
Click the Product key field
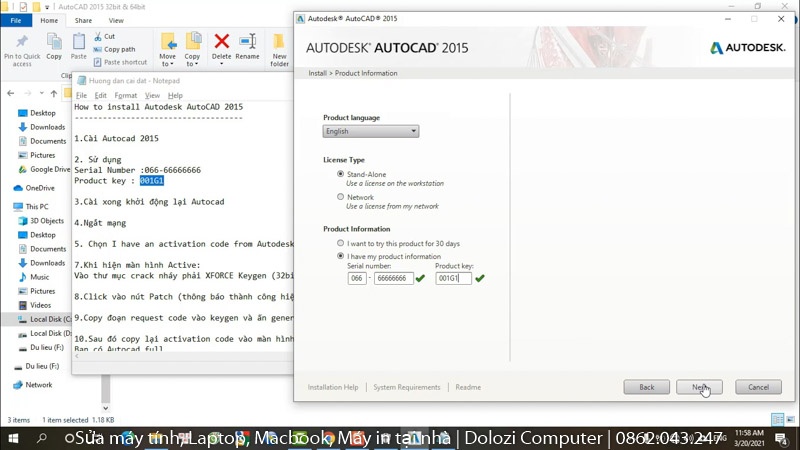453,278
